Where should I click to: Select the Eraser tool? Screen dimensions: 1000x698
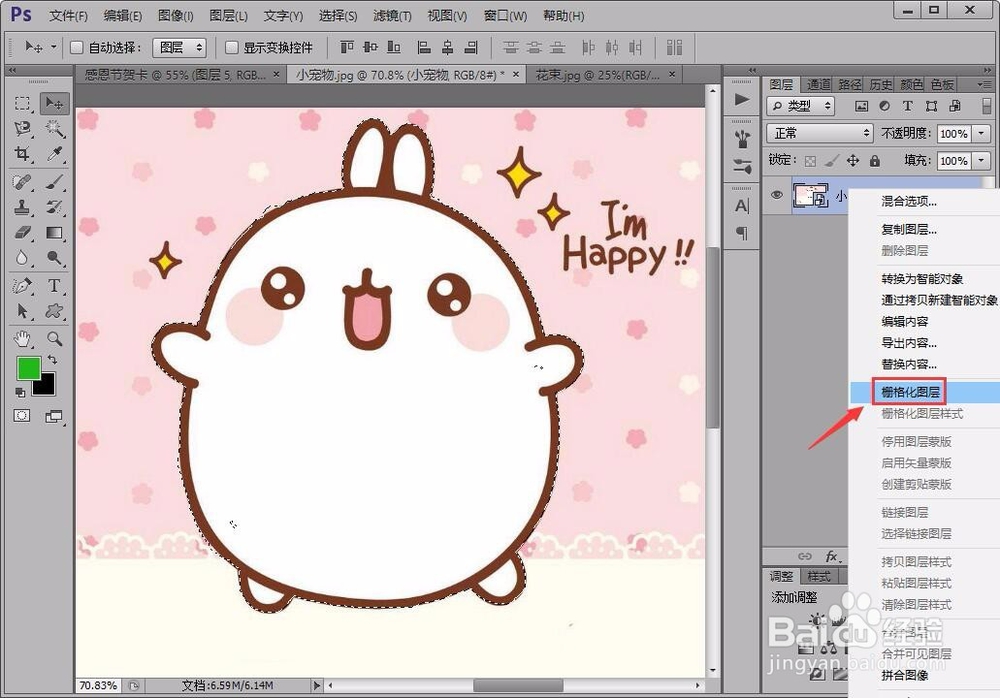pyautogui.click(x=23, y=232)
